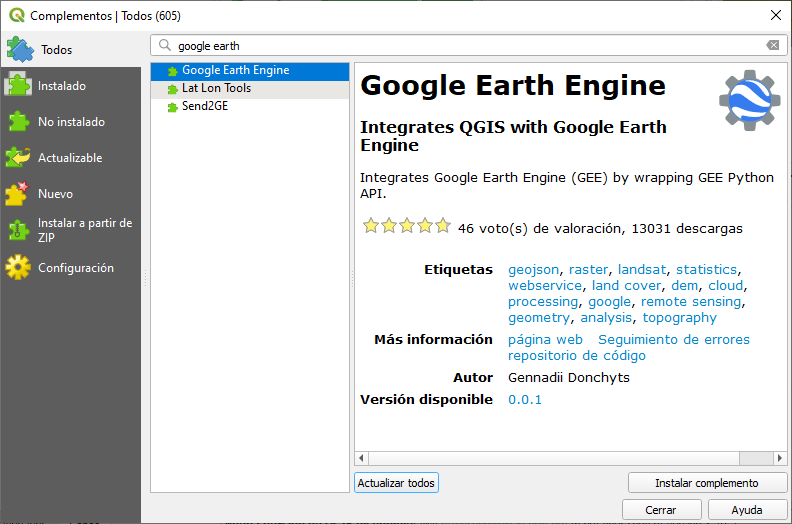792x524 pixels.
Task: Select Google Earth Engine in plugin list
Action: (250, 70)
